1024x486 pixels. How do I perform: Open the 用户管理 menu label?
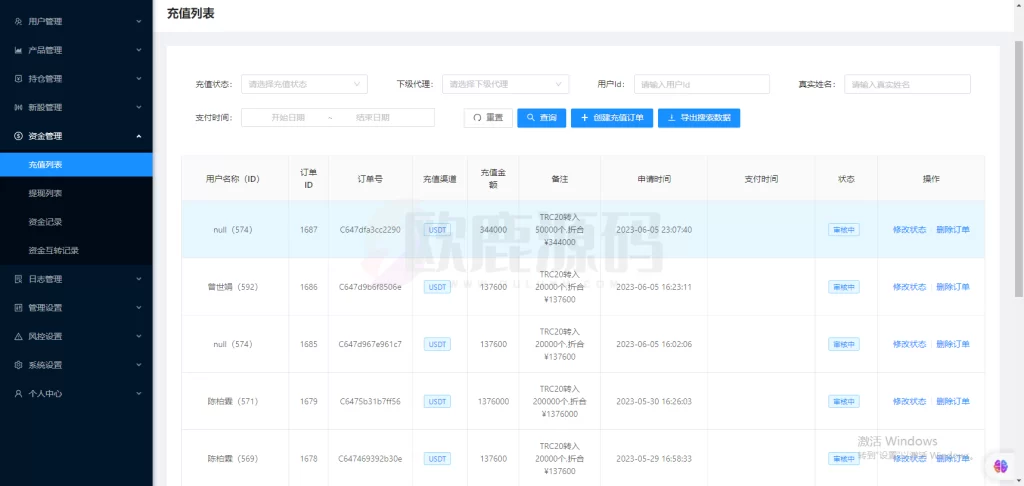click(45, 22)
